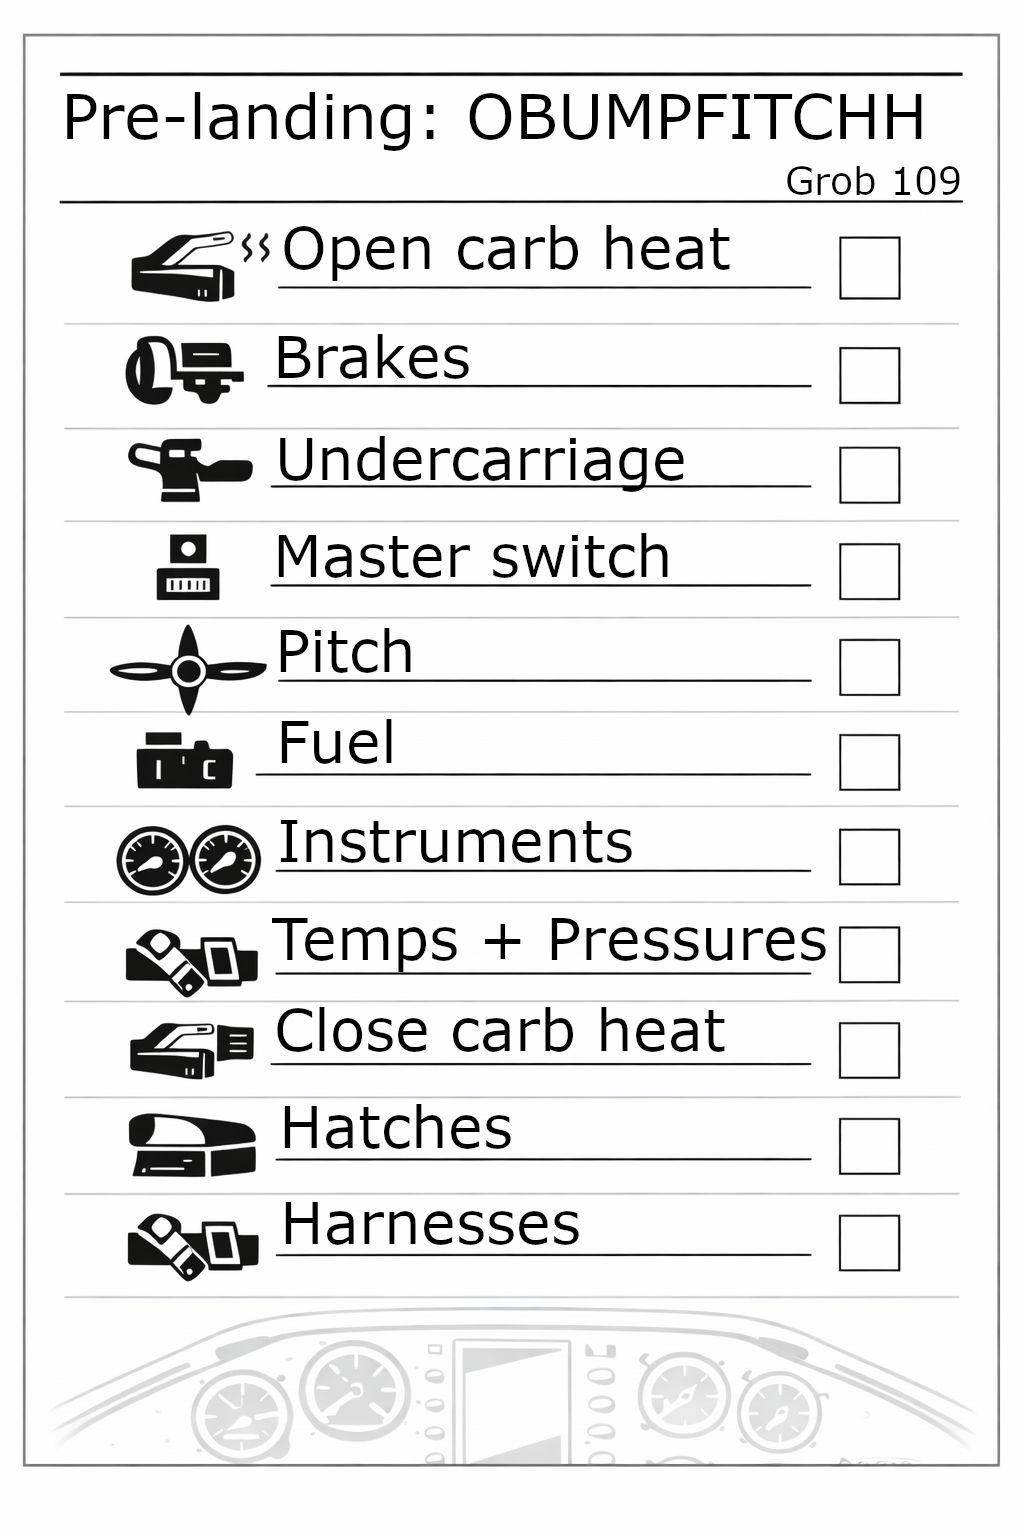
Task: Click the Pre-landing OBUMPFITCHH title
Action: [493, 118]
